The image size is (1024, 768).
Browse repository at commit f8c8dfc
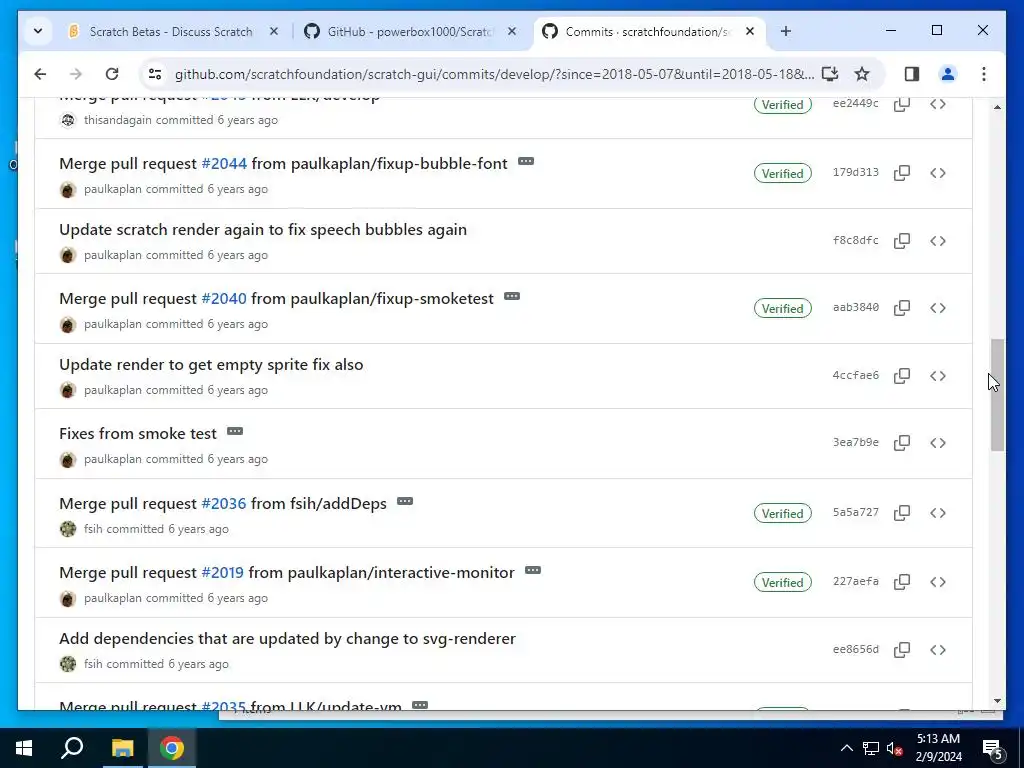pyautogui.click(x=938, y=241)
